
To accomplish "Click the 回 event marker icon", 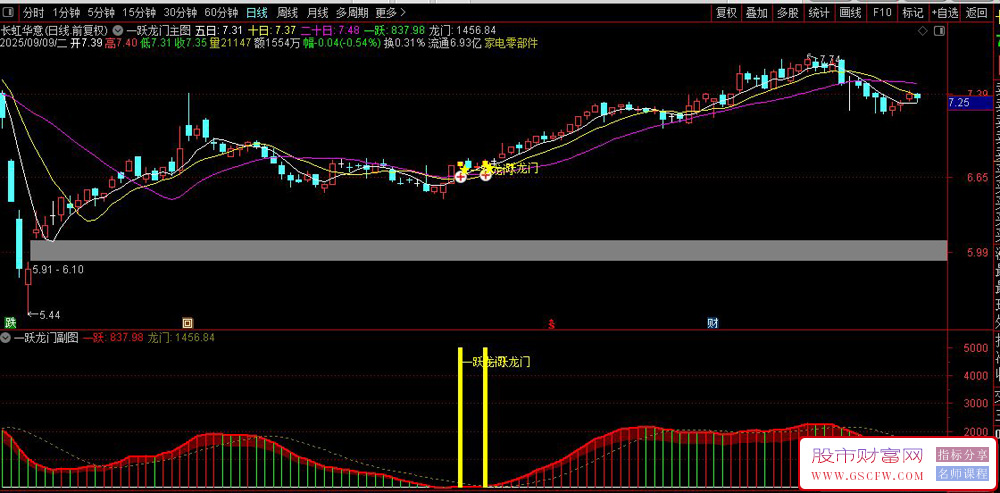I will point(187,323).
